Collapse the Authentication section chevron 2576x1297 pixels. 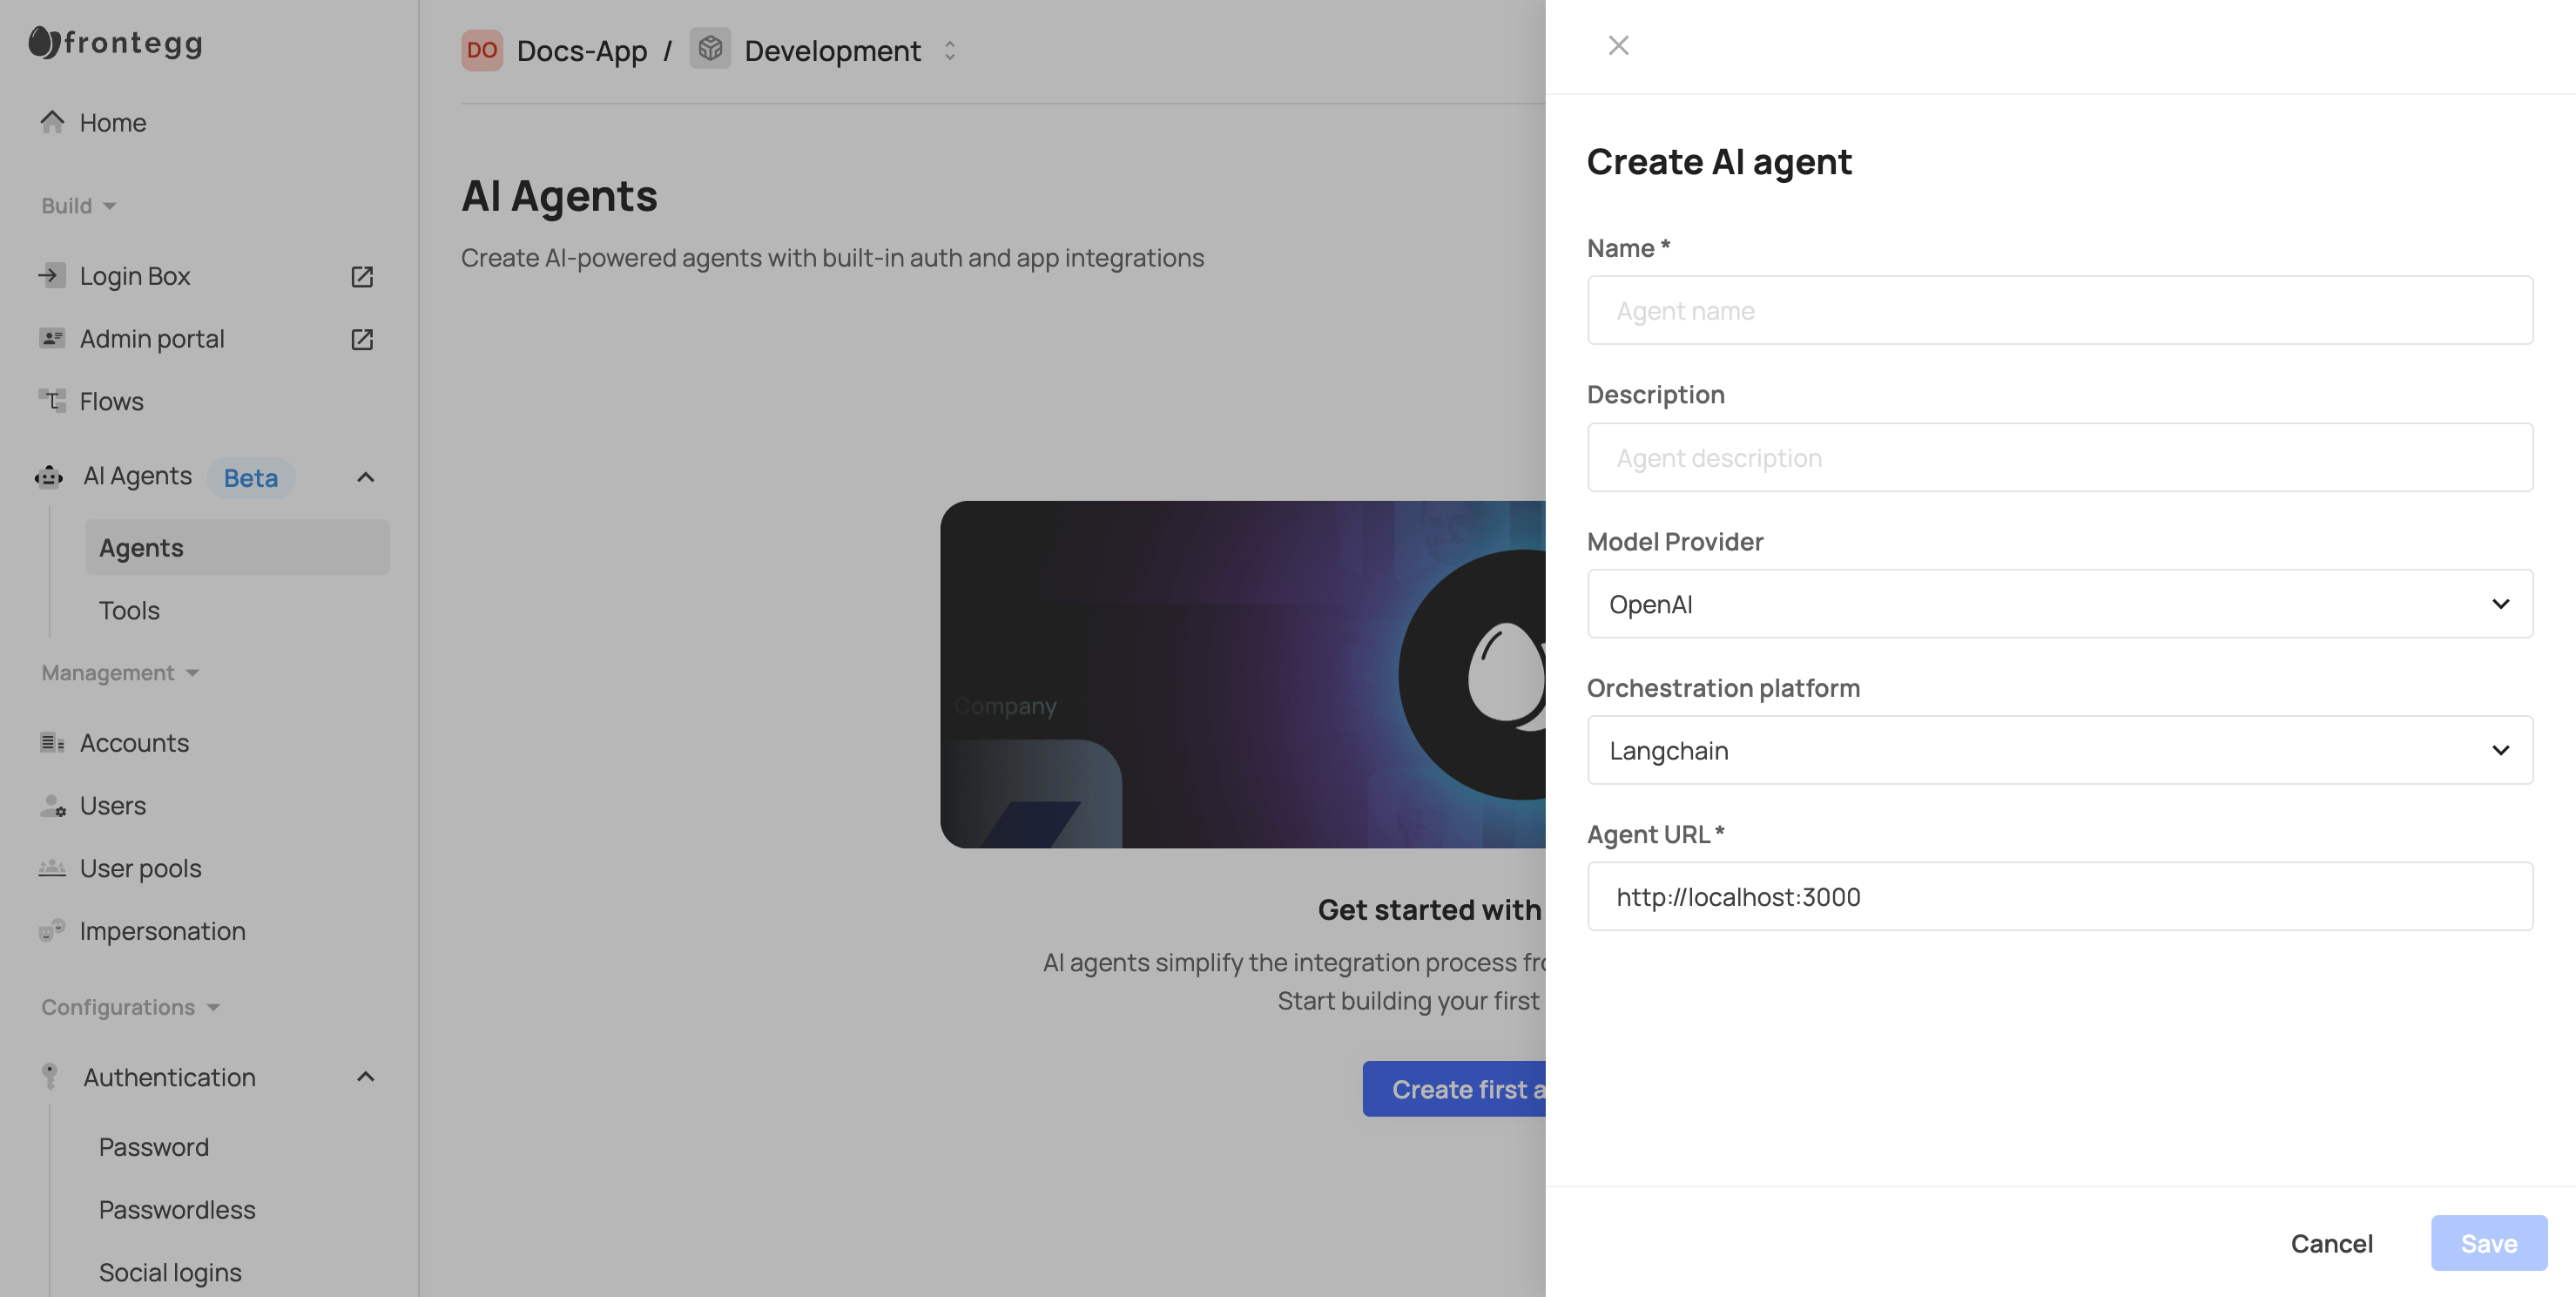[365, 1077]
